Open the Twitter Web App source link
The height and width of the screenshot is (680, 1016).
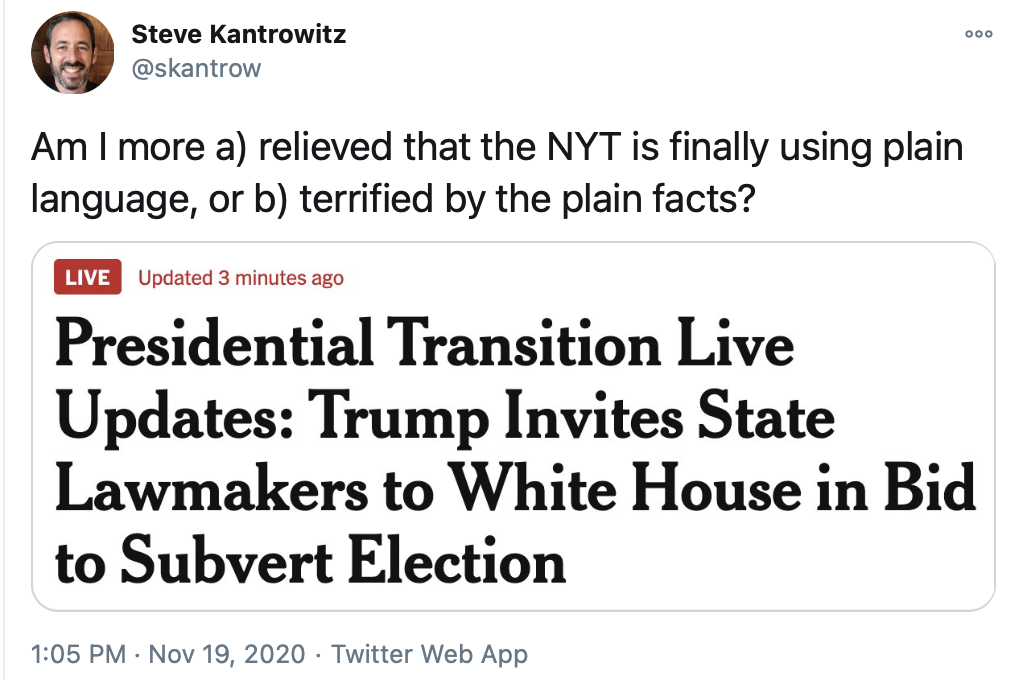tap(429, 655)
